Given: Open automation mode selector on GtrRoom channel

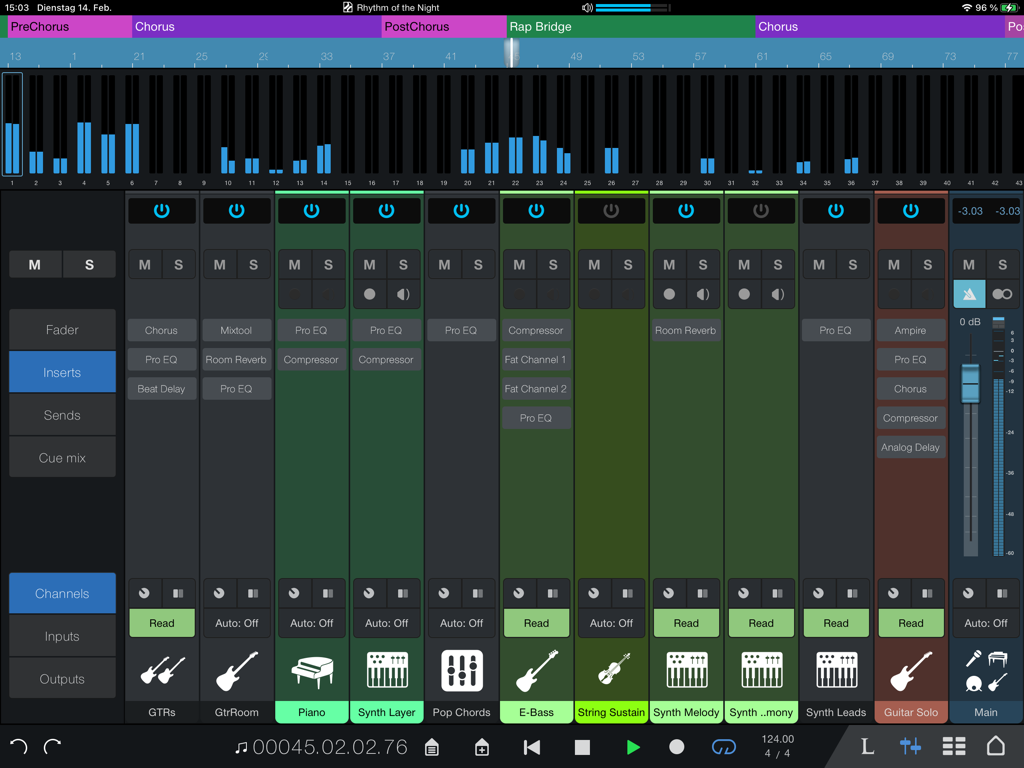Looking at the screenshot, I should pyautogui.click(x=236, y=623).
